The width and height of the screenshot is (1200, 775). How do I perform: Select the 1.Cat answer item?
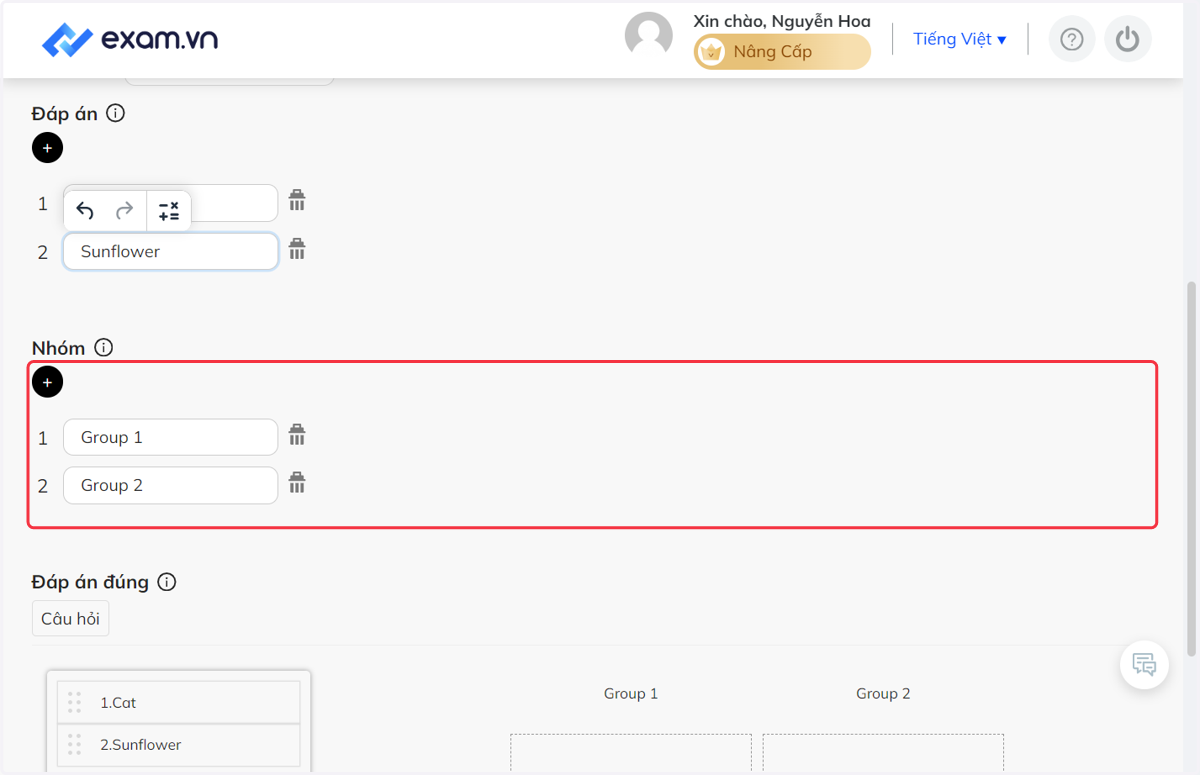coord(179,702)
